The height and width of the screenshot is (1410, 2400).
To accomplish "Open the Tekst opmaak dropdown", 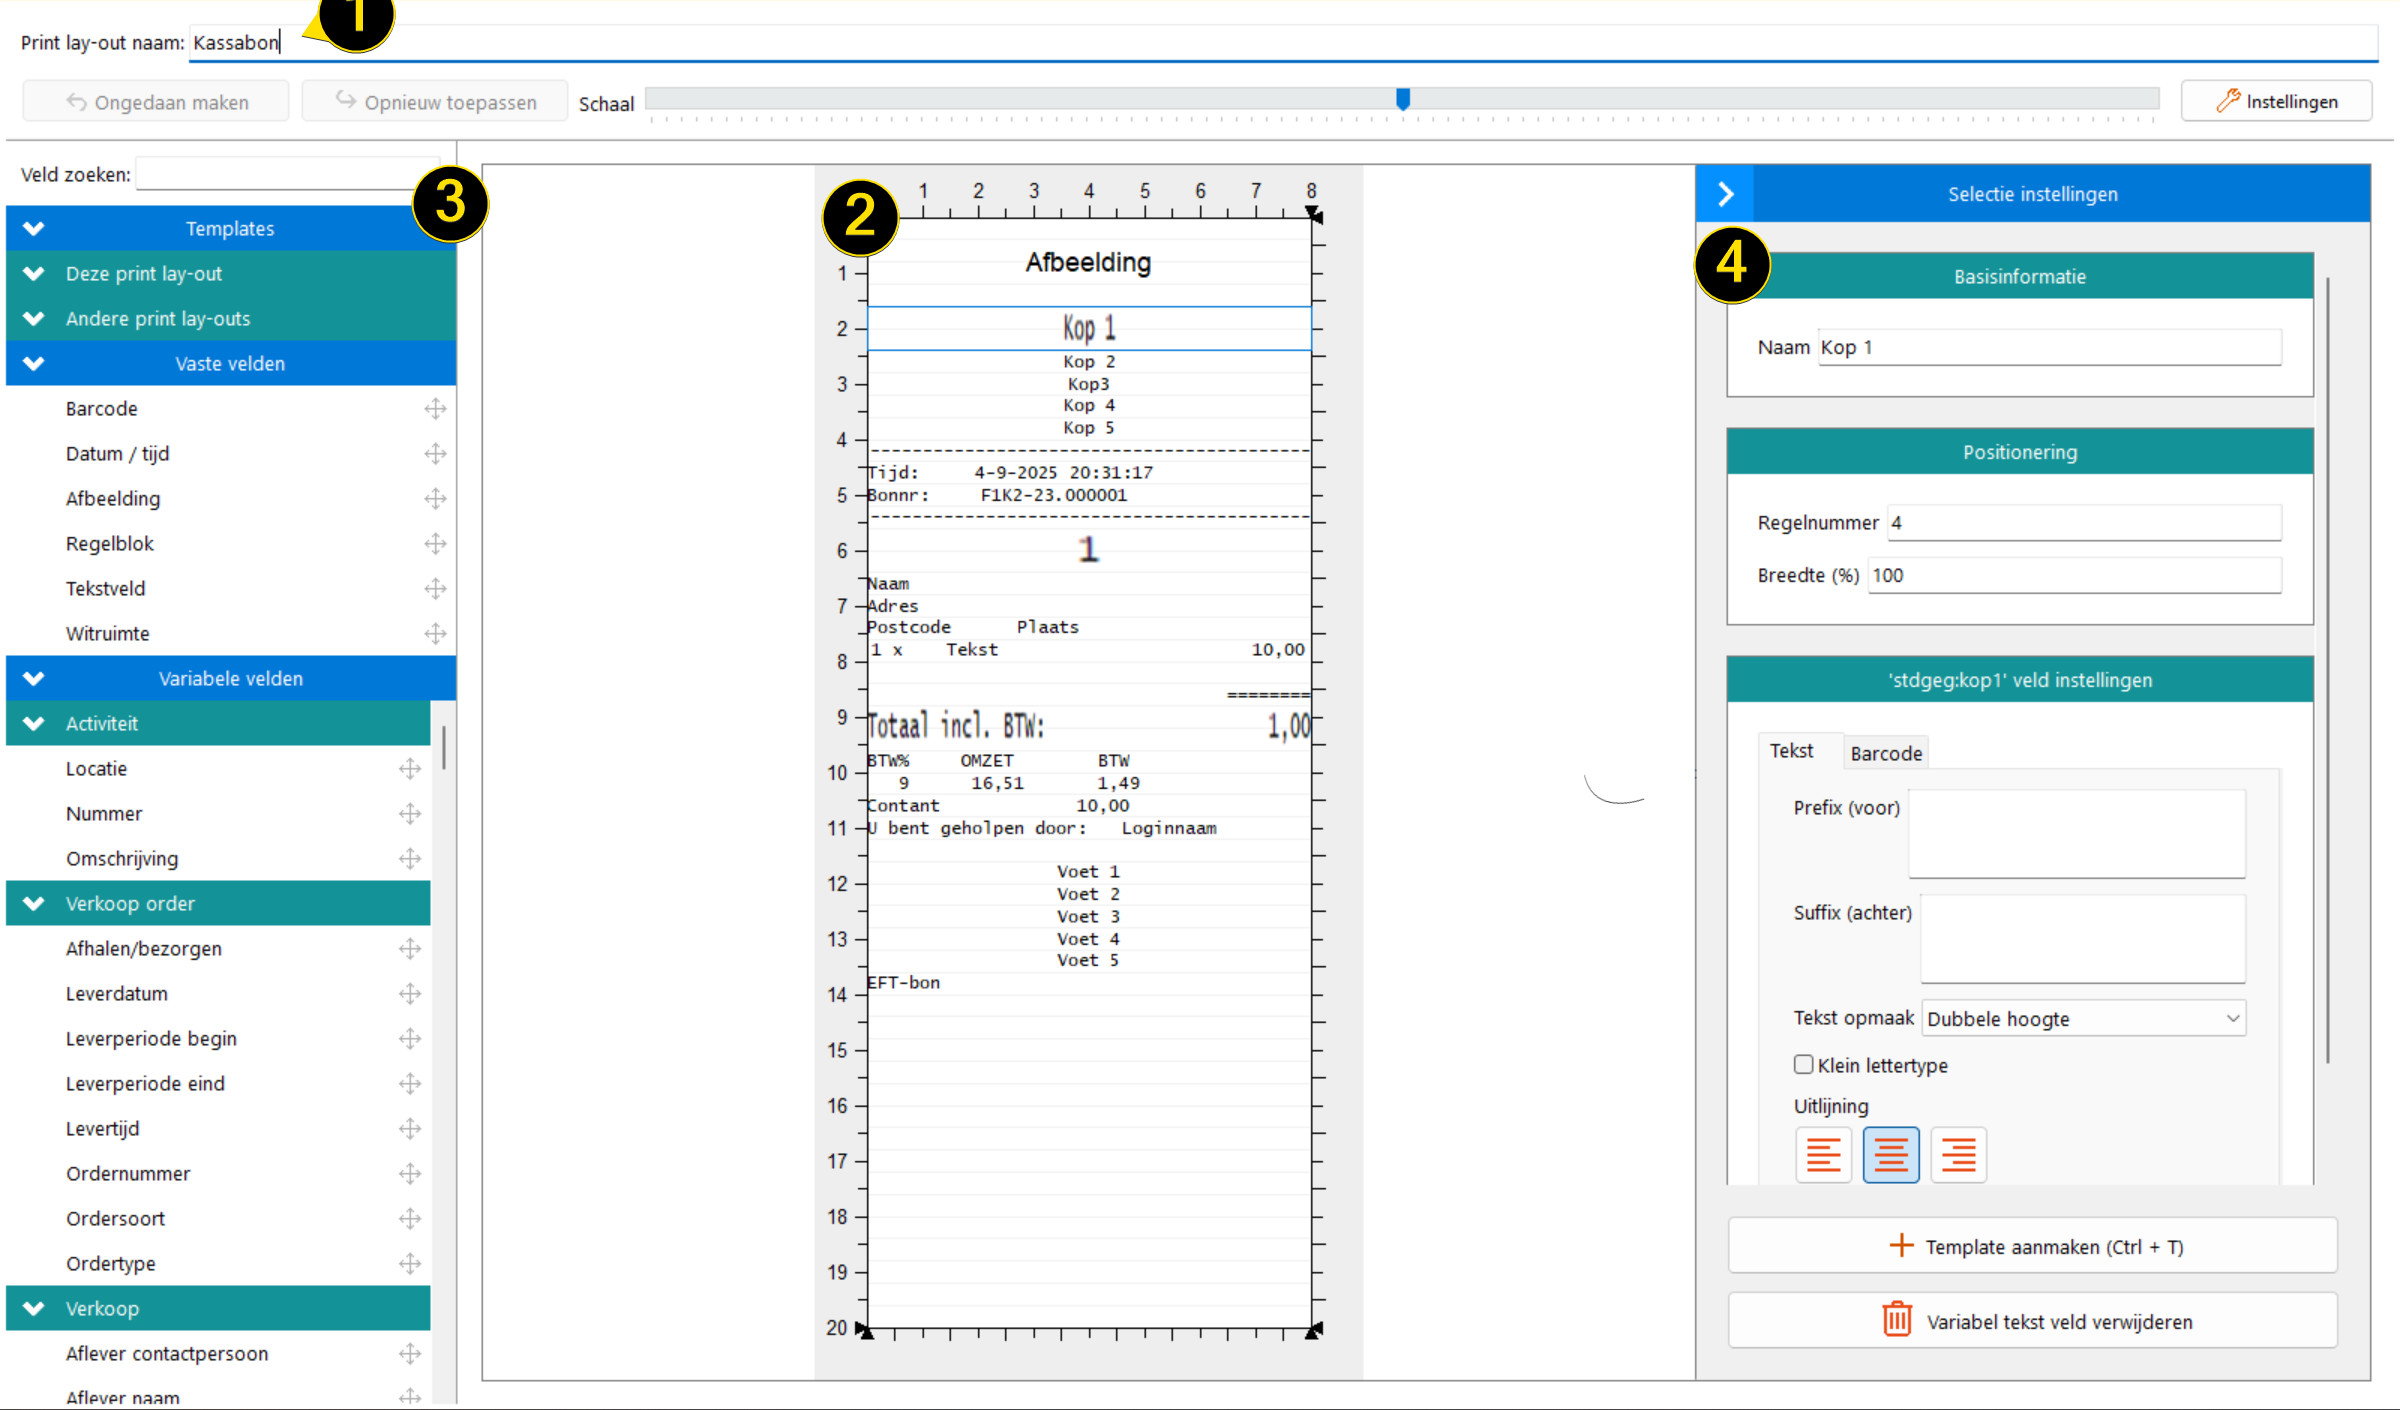I will 2083,1018.
